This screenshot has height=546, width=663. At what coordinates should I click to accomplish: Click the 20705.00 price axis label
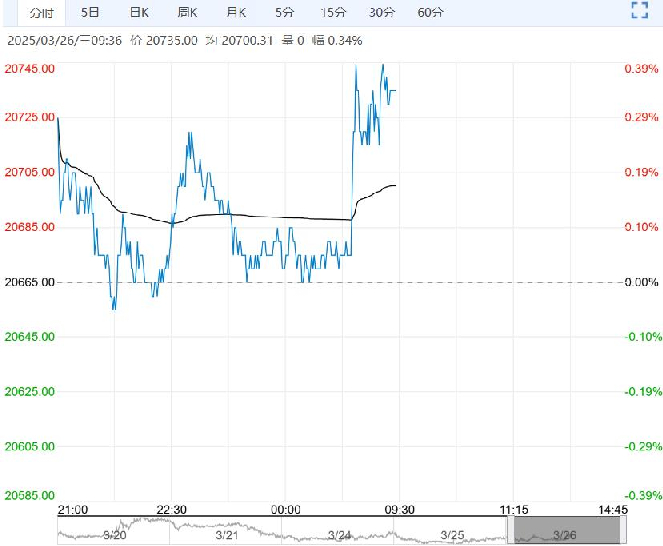[x=30, y=172]
